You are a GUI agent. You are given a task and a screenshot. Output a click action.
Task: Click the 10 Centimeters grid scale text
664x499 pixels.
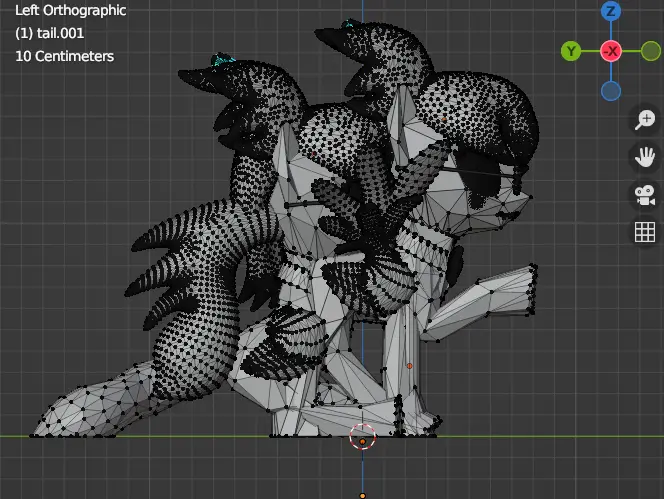(64, 56)
